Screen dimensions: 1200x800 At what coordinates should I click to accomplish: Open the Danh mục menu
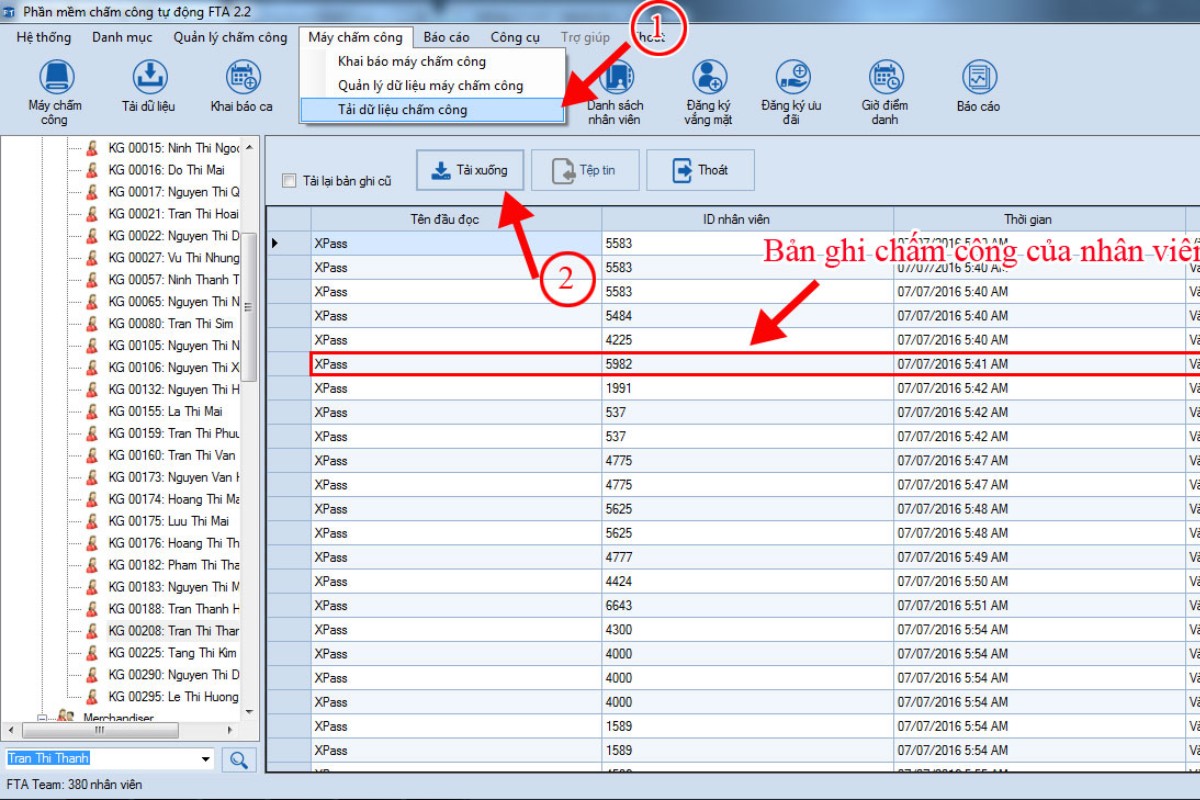pyautogui.click(x=122, y=37)
